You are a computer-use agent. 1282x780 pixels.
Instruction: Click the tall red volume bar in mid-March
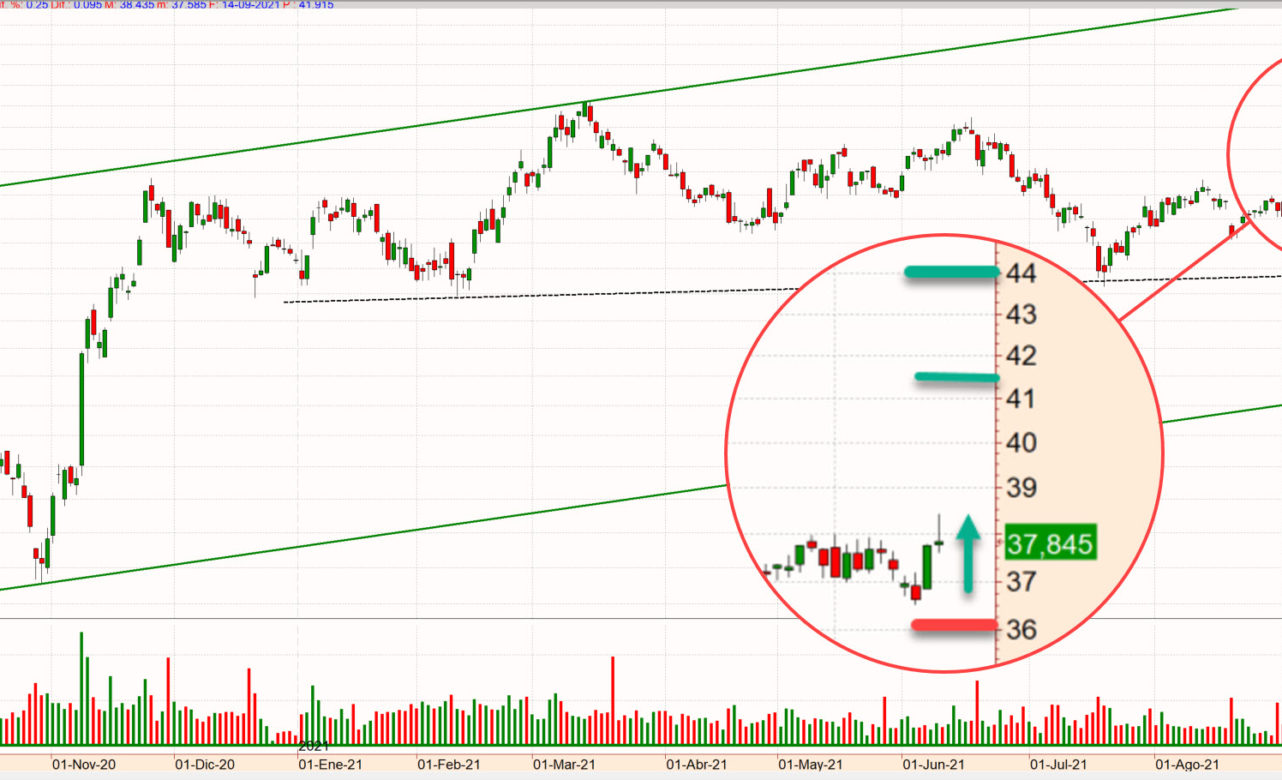612,700
